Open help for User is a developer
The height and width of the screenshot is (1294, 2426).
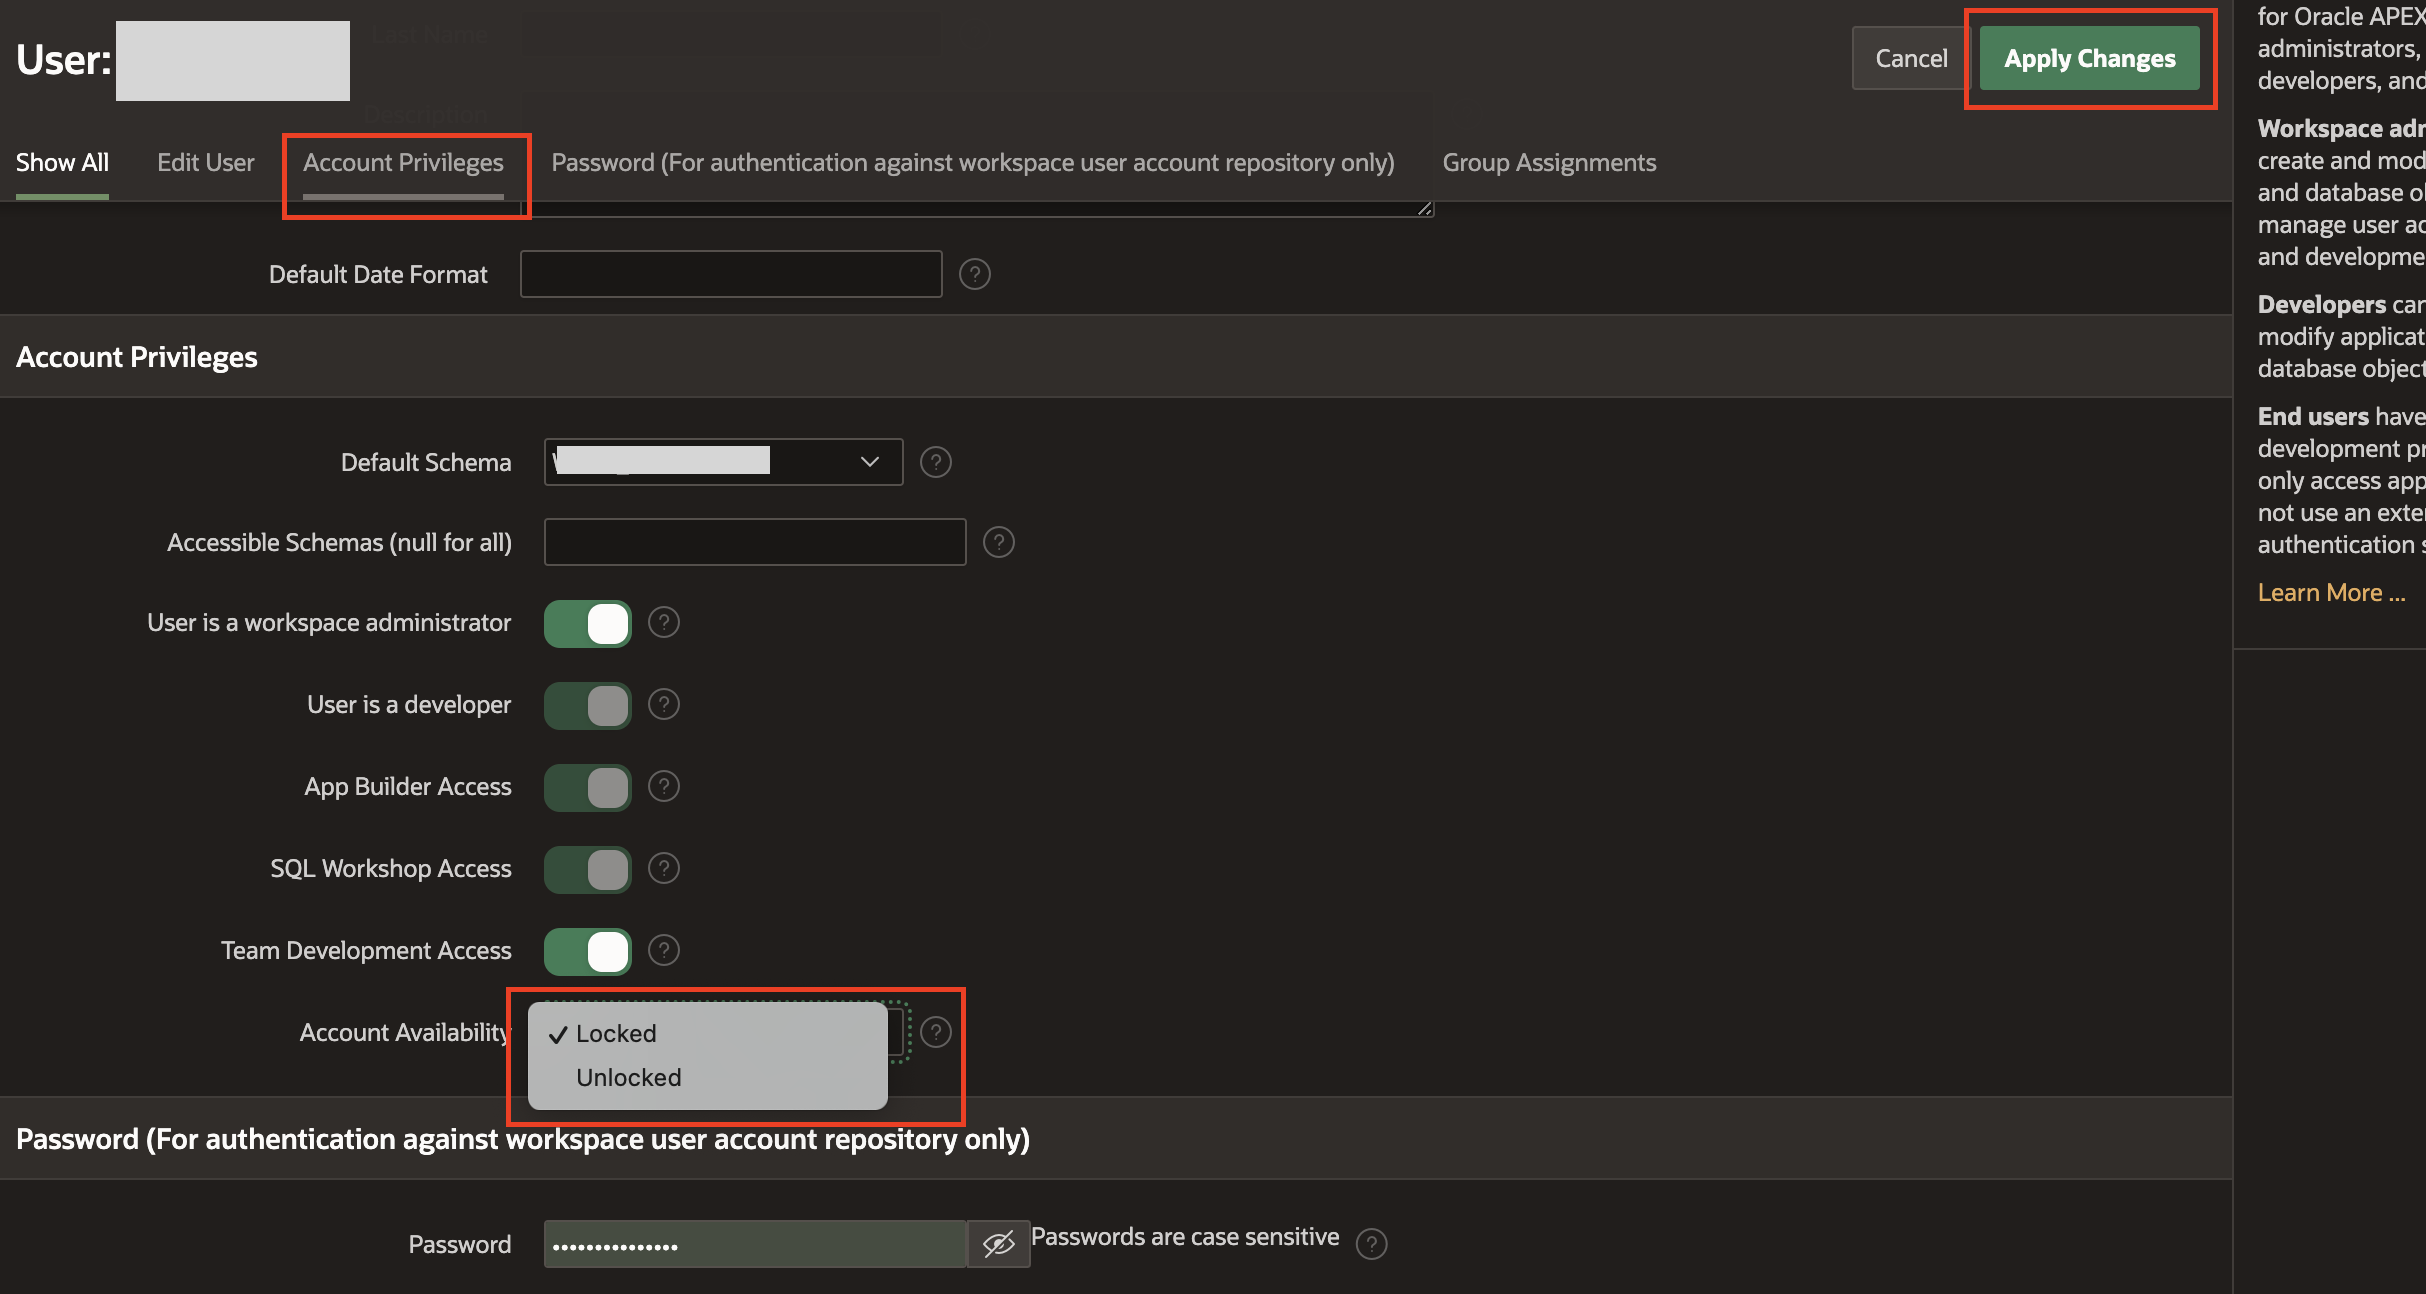point(663,704)
